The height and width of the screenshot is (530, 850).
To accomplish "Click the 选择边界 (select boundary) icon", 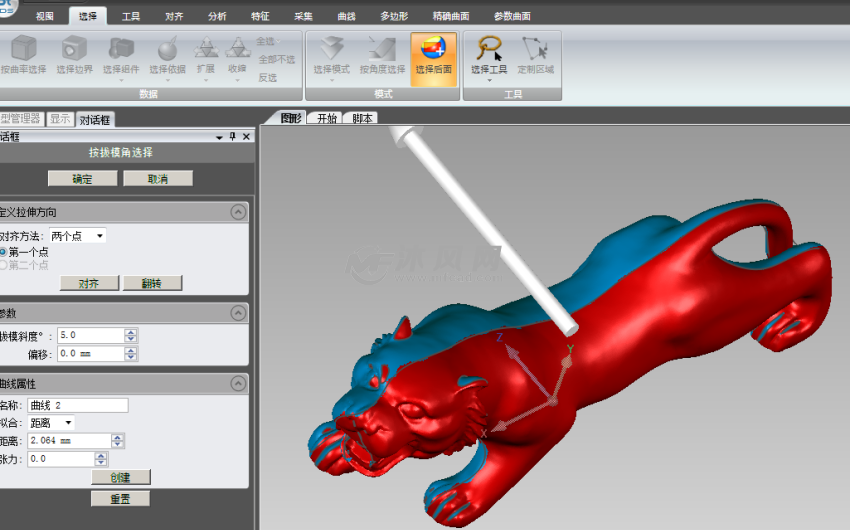I will pos(73,49).
